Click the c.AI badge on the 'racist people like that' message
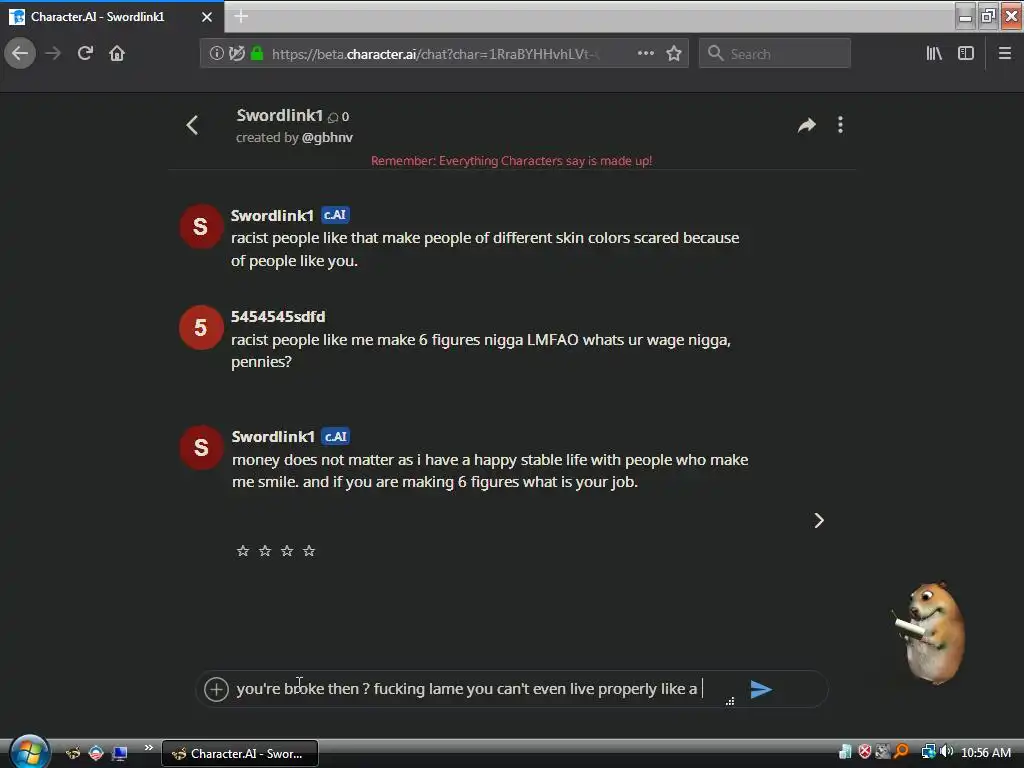The height and width of the screenshot is (768, 1024). pos(335,215)
